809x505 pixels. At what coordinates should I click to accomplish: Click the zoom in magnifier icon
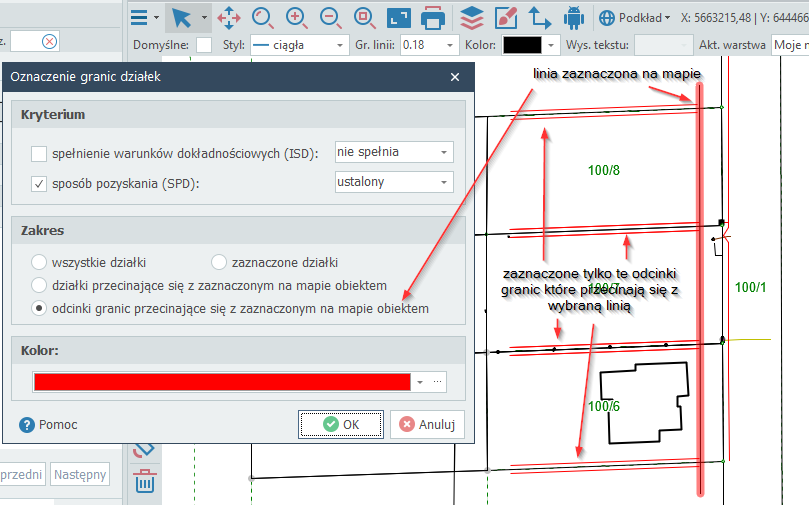point(297,17)
